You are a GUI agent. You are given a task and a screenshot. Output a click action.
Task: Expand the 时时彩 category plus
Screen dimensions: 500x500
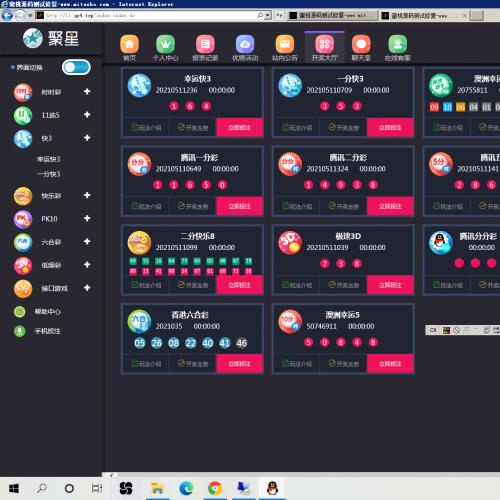pos(87,91)
